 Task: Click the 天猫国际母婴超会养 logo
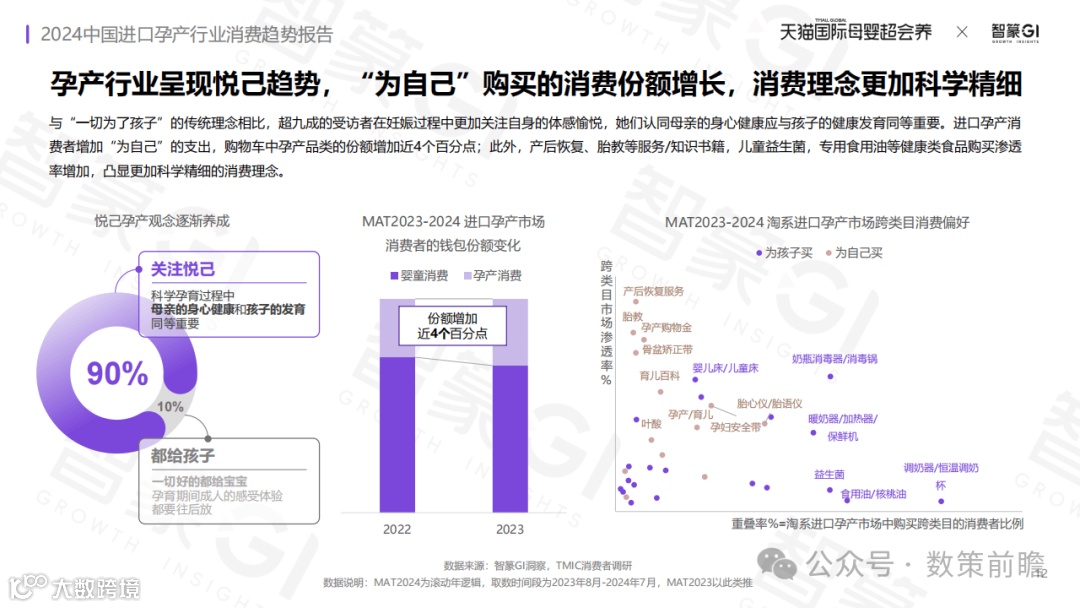pyautogui.click(x=855, y=31)
